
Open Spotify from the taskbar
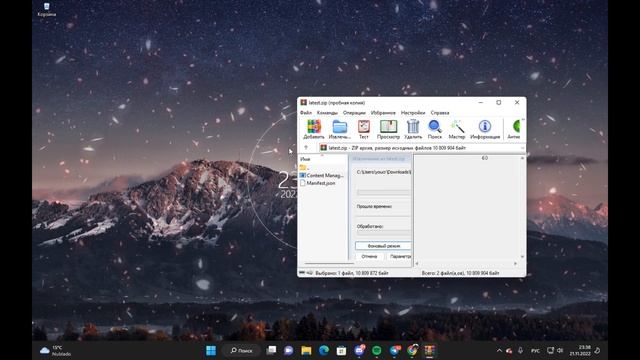(x=377, y=350)
